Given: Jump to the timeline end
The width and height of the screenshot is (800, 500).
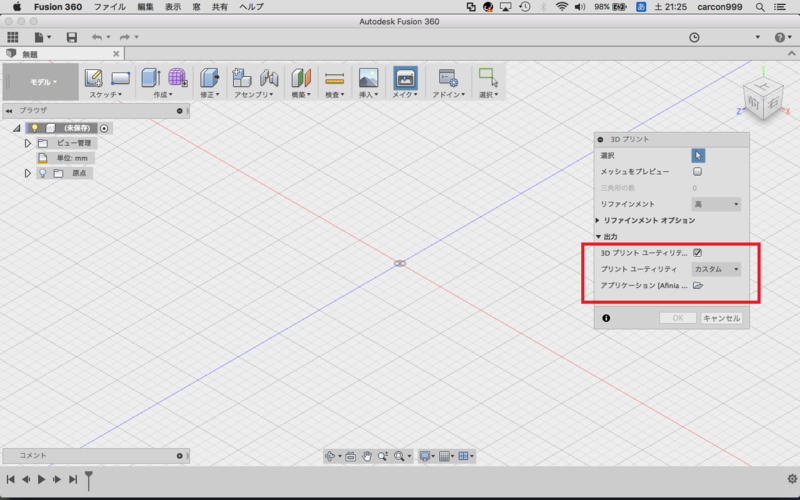Looking at the screenshot, I should [x=73, y=479].
